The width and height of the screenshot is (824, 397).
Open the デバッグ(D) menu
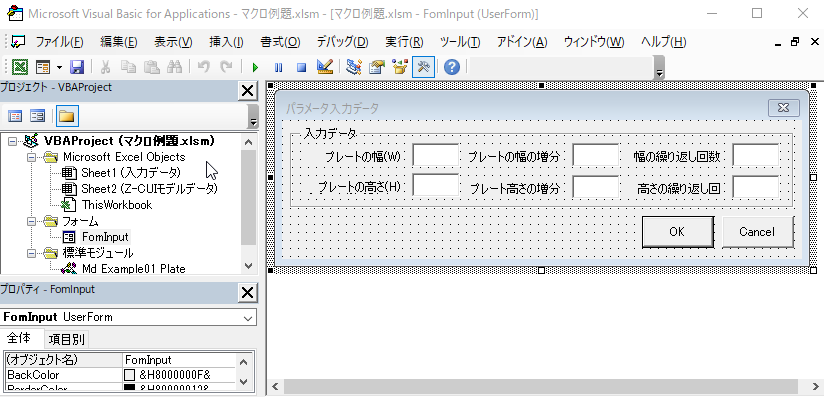pyautogui.click(x=342, y=42)
